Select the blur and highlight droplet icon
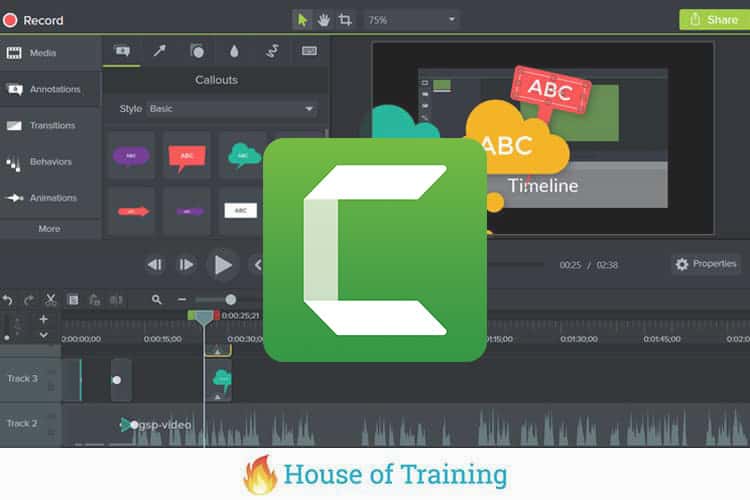The image size is (750, 500). pos(234,51)
